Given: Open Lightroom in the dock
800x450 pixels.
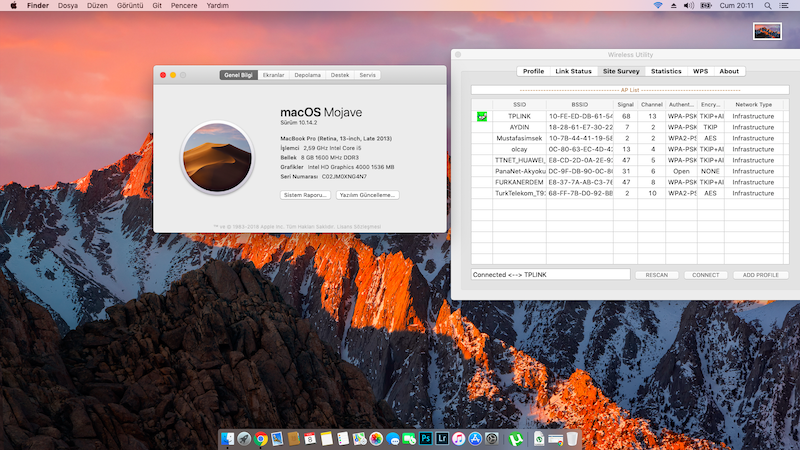Looking at the screenshot, I should click(441, 438).
